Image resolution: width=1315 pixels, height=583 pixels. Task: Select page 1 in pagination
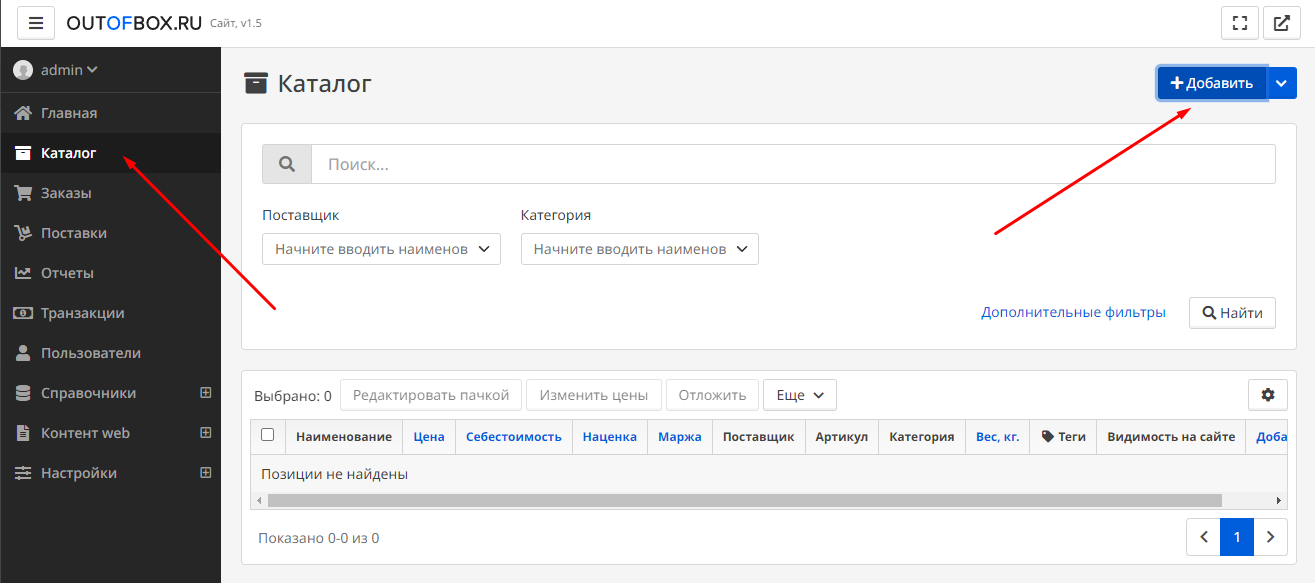[1237, 537]
